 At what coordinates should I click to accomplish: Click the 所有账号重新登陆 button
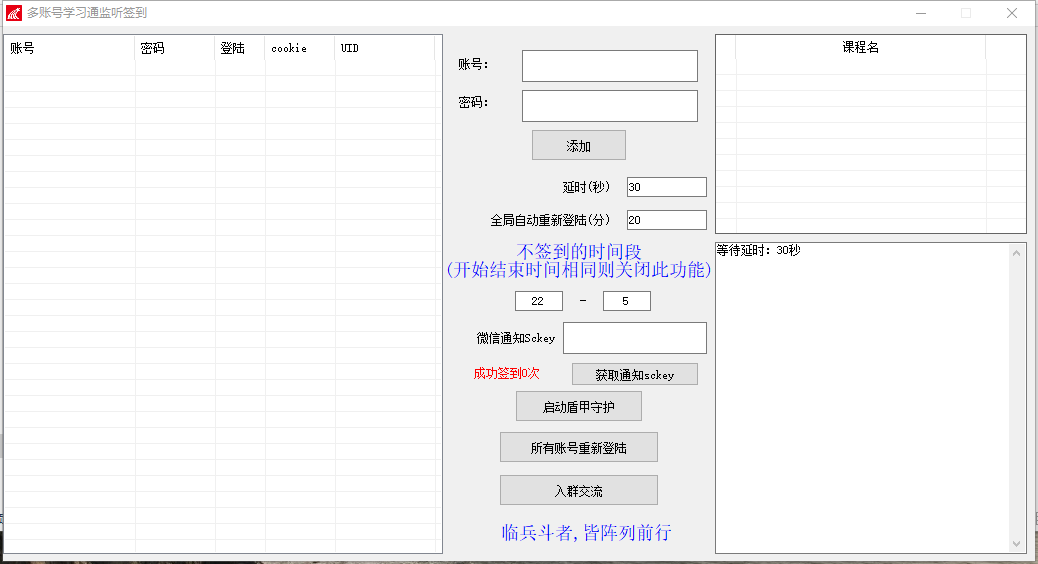click(579, 447)
